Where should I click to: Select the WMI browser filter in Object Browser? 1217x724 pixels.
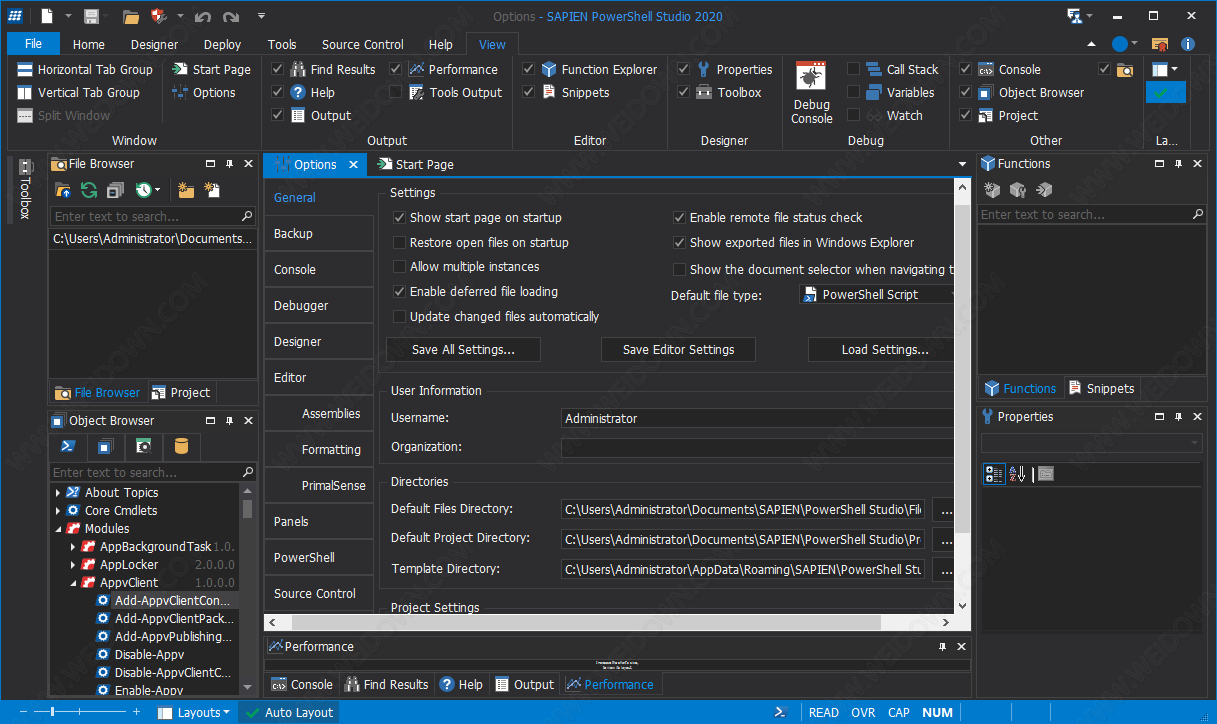[144, 446]
